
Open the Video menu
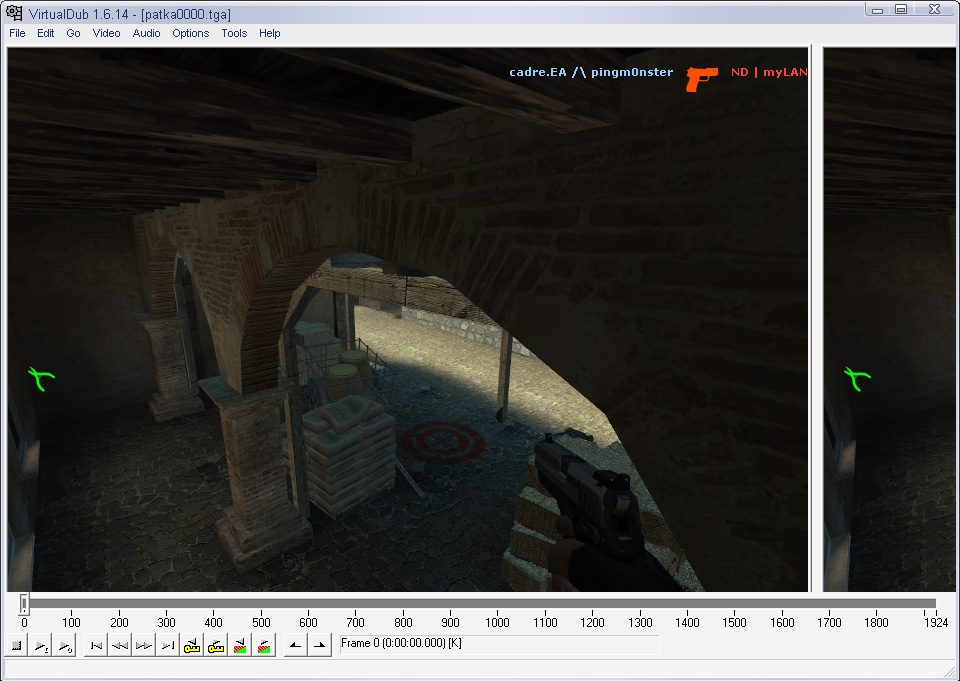click(107, 33)
